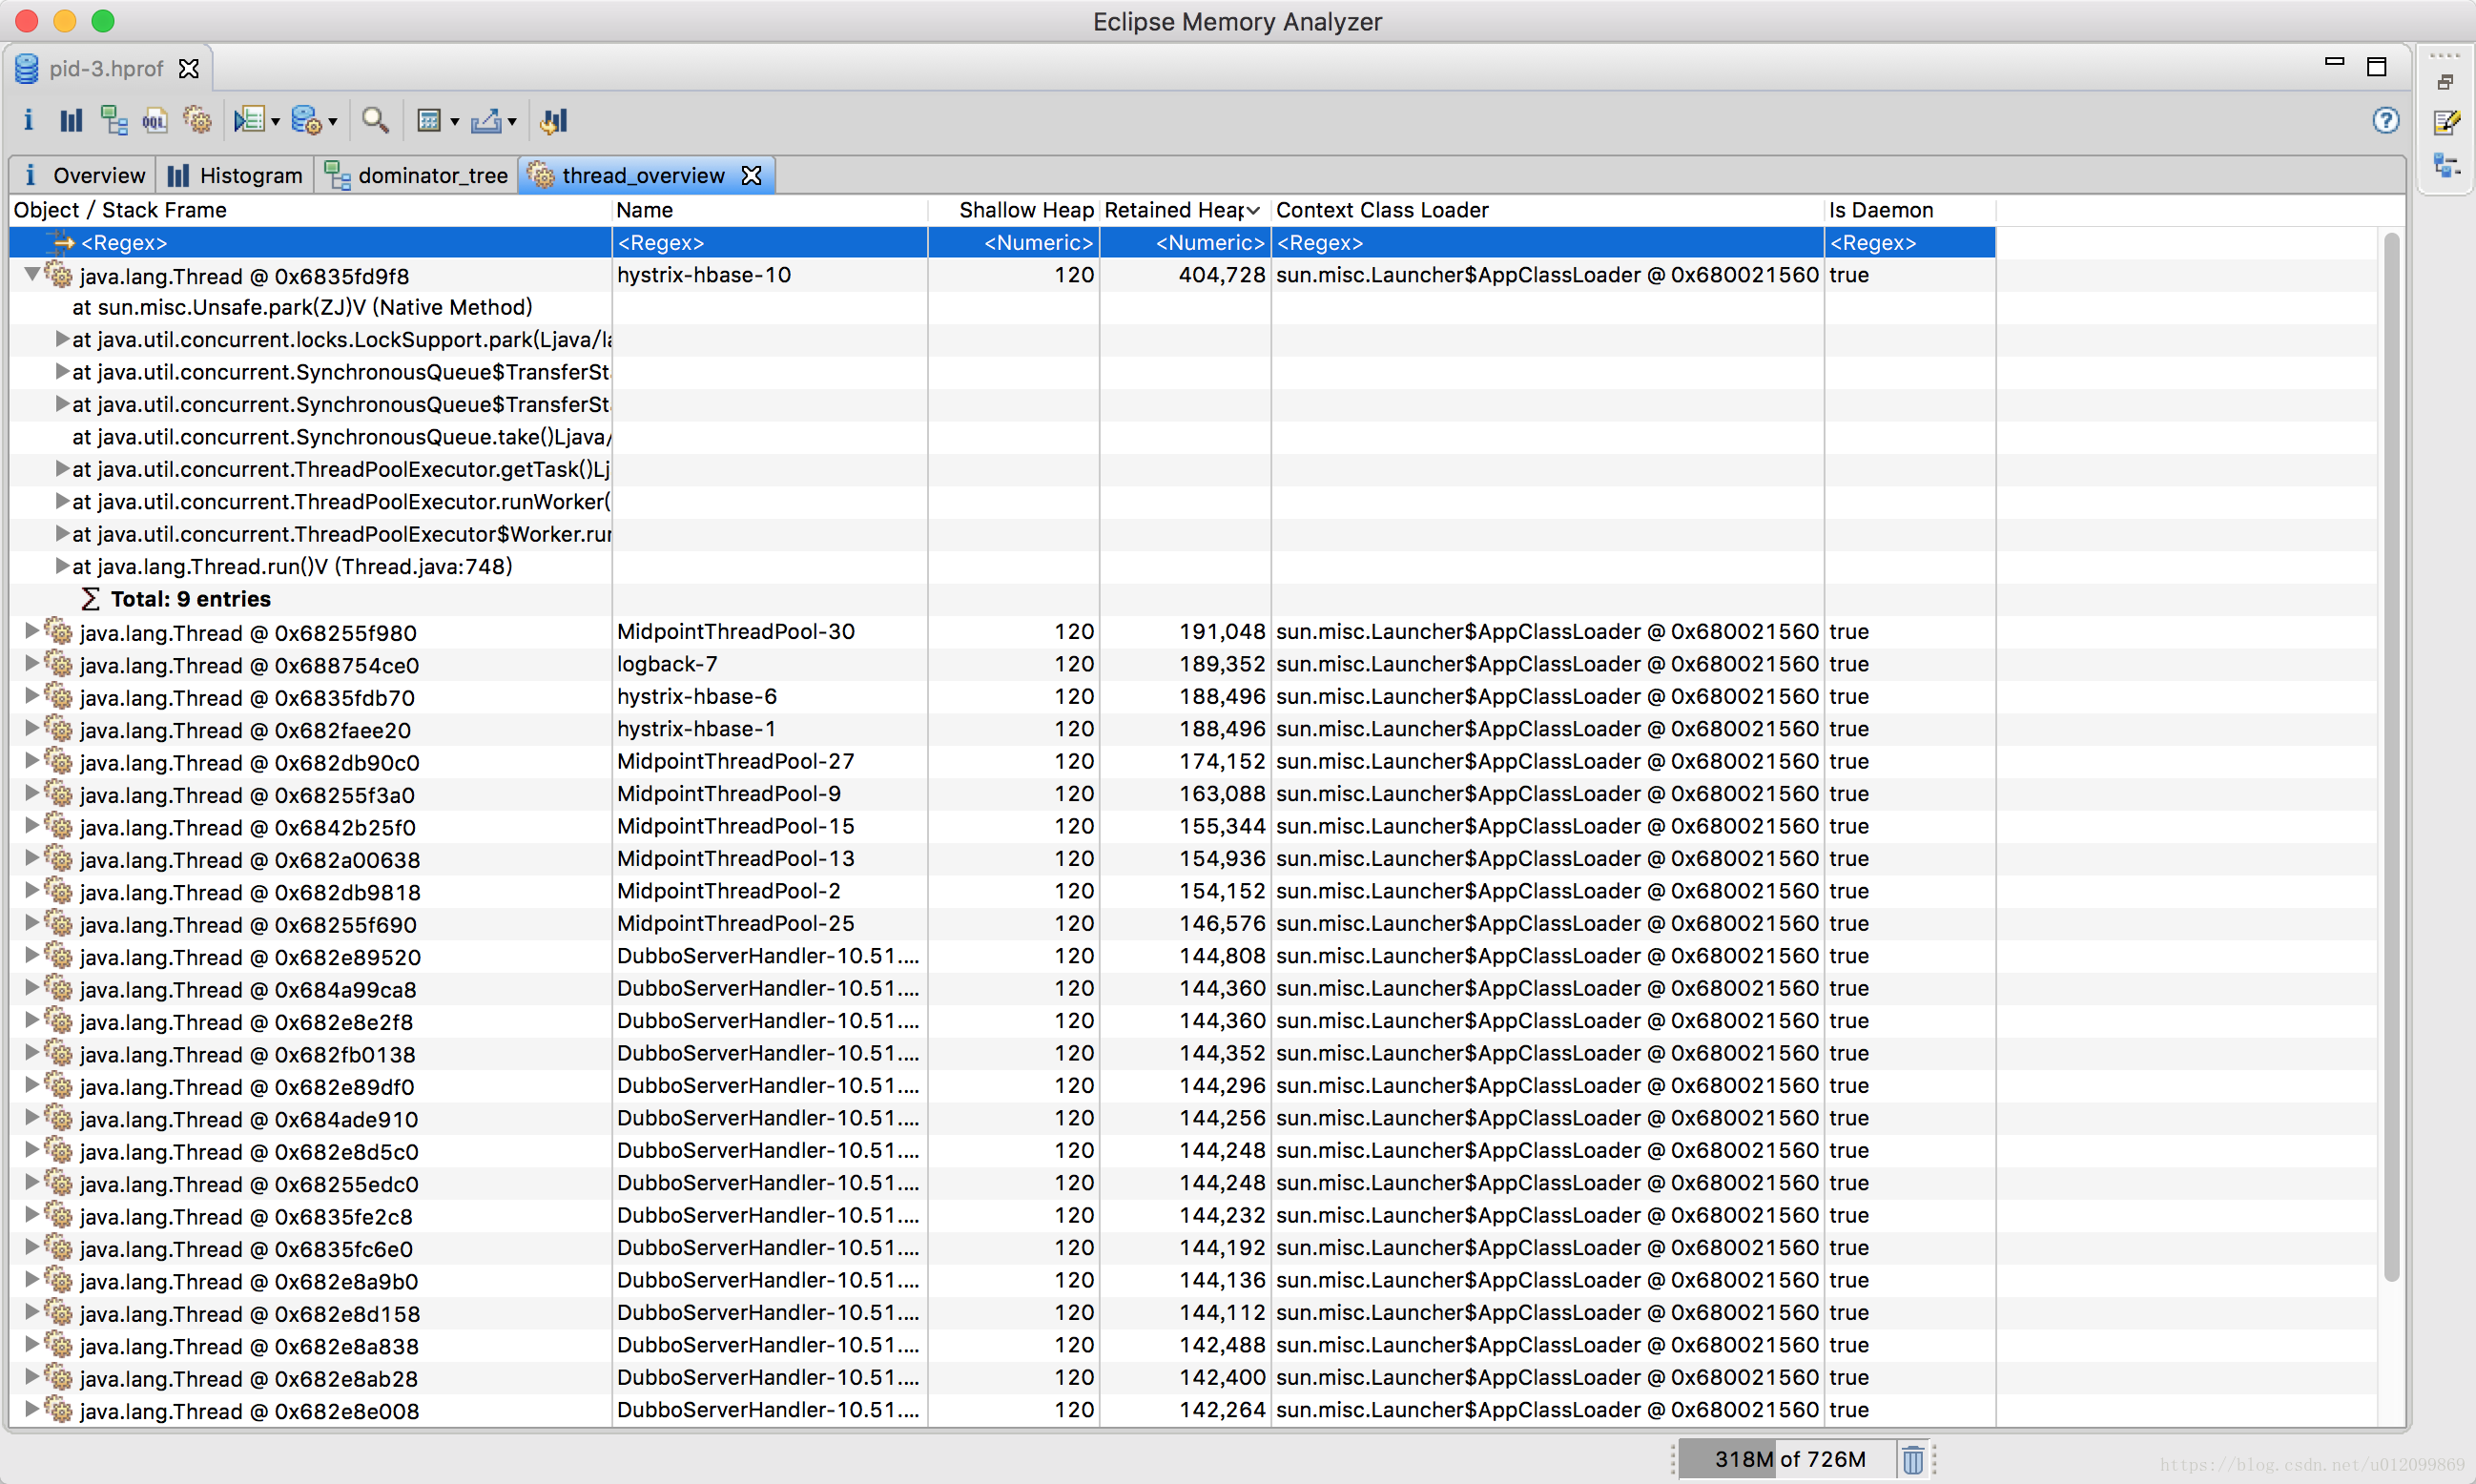
Task: Create a histogram from toolbar icon
Action: [71, 121]
